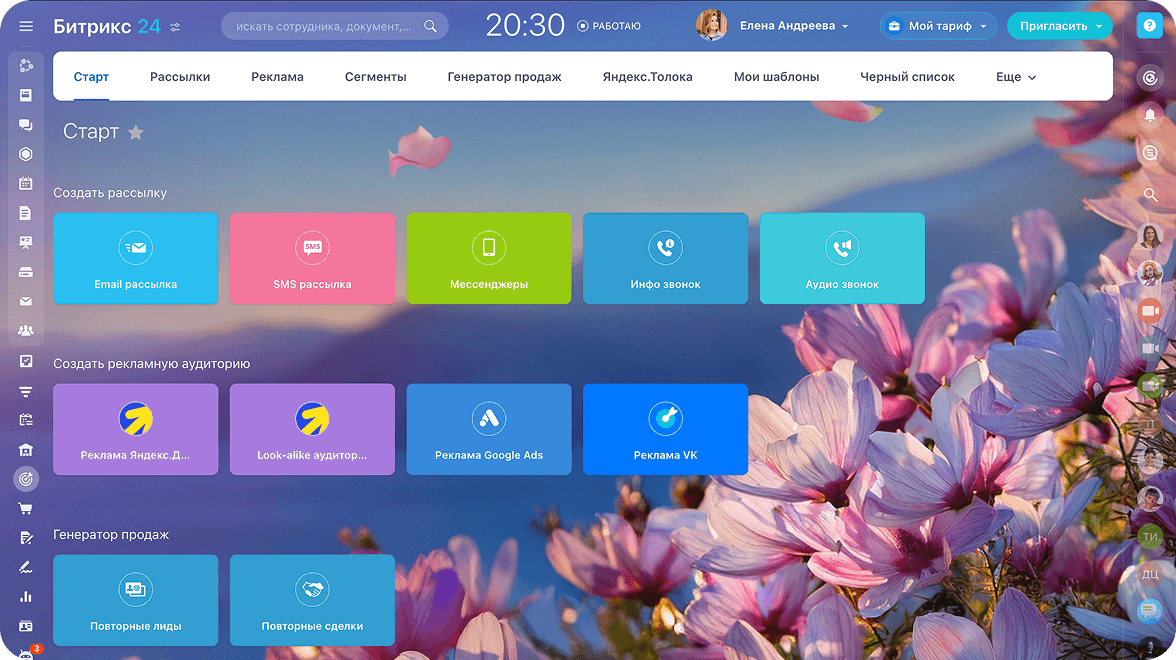Expand the Еще dropdown in the tab bar
Viewport: 1176px width, 660px height.
[x=1015, y=77]
